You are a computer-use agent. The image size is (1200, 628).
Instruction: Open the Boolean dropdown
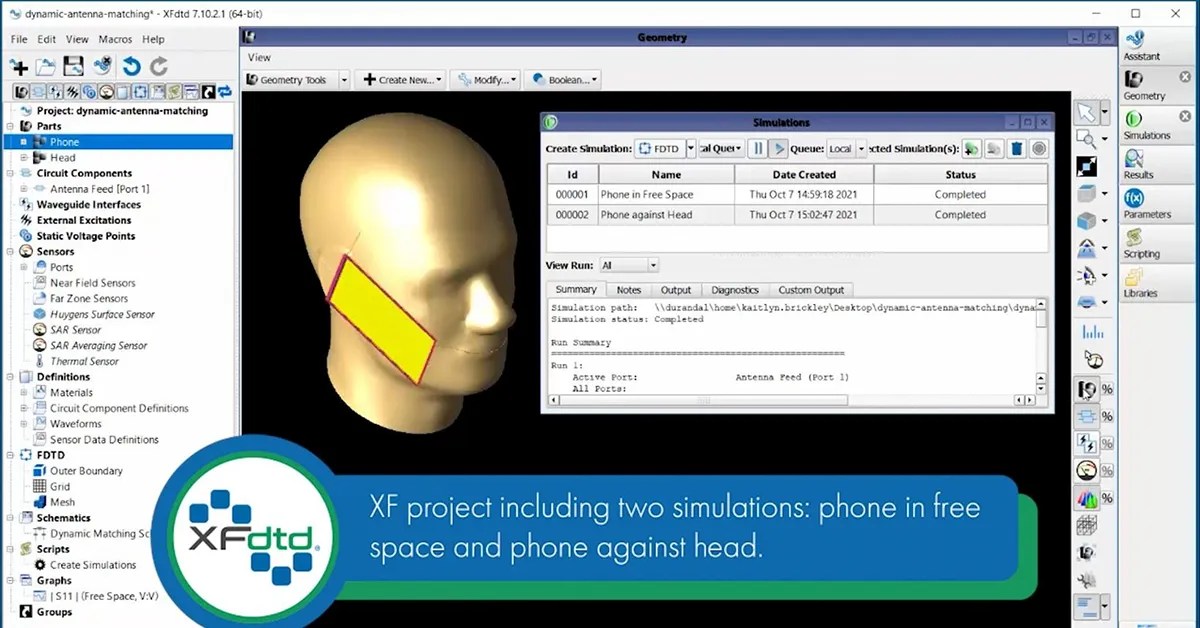click(x=563, y=79)
